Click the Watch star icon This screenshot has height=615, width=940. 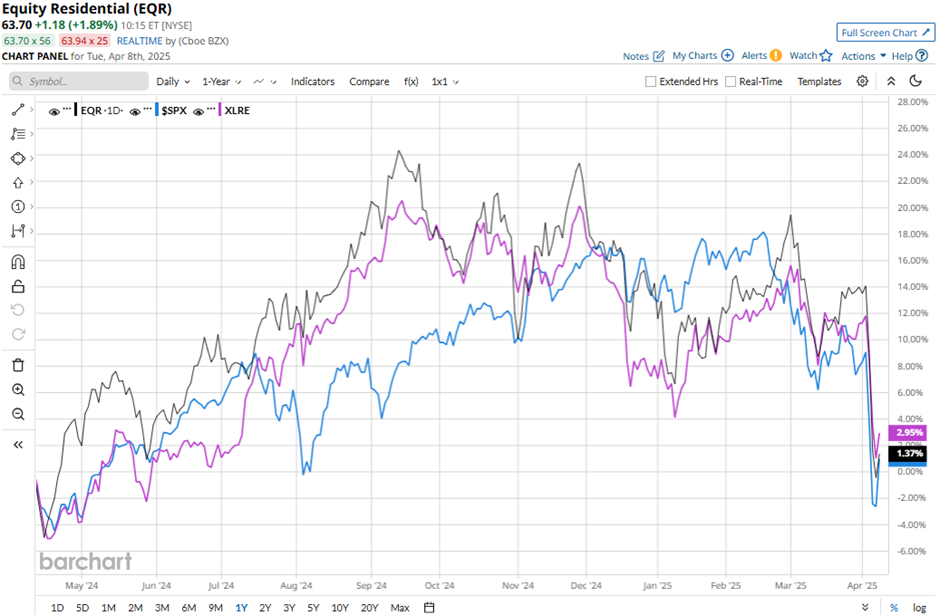click(x=826, y=56)
